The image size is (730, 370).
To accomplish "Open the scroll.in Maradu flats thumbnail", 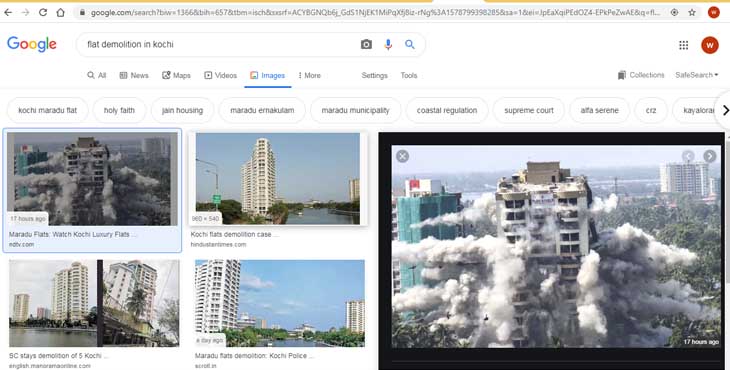I will tap(280, 303).
